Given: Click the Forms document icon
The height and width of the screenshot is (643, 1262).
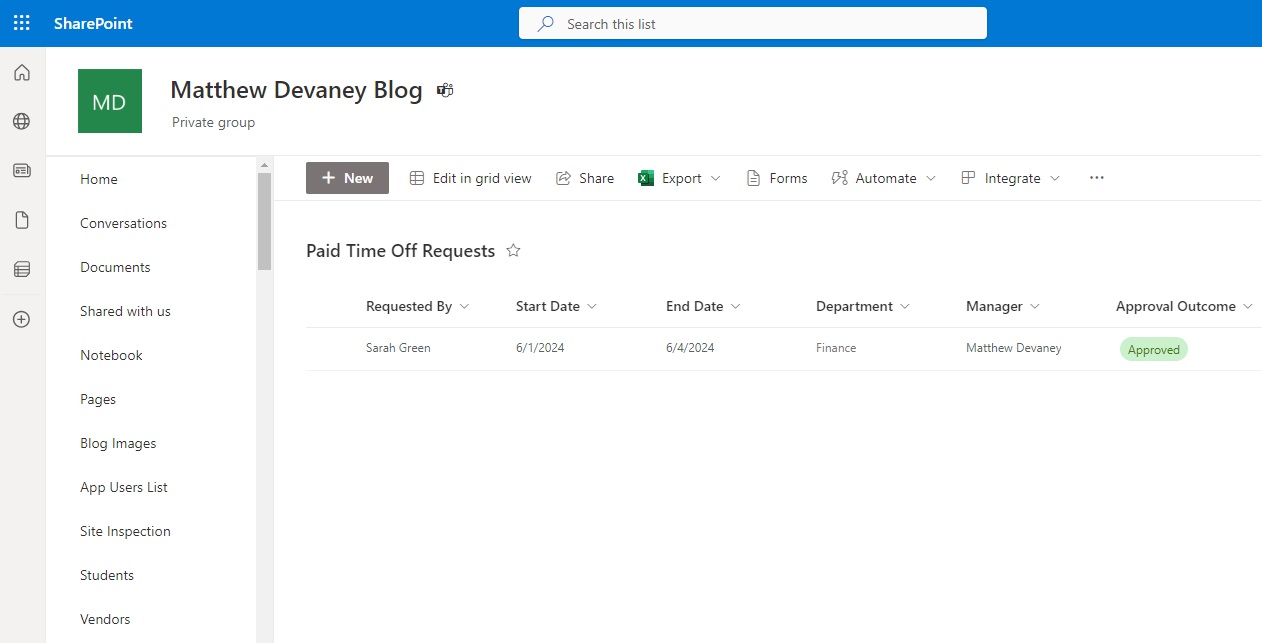Looking at the screenshot, I should (x=754, y=178).
